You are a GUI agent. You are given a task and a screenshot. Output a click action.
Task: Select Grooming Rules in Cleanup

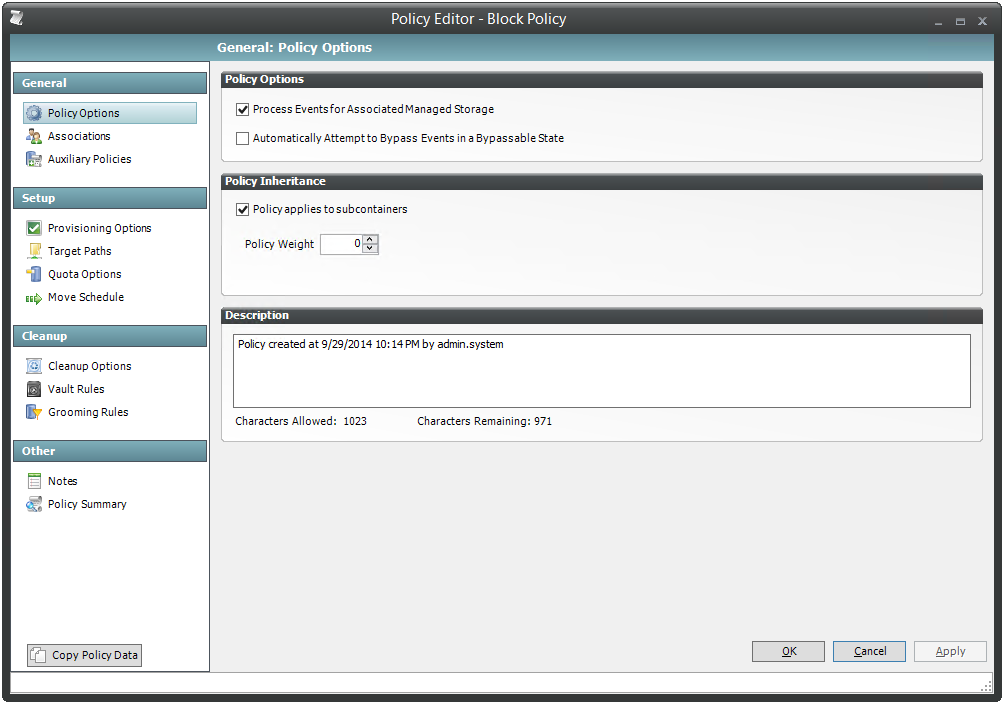[x=88, y=413]
